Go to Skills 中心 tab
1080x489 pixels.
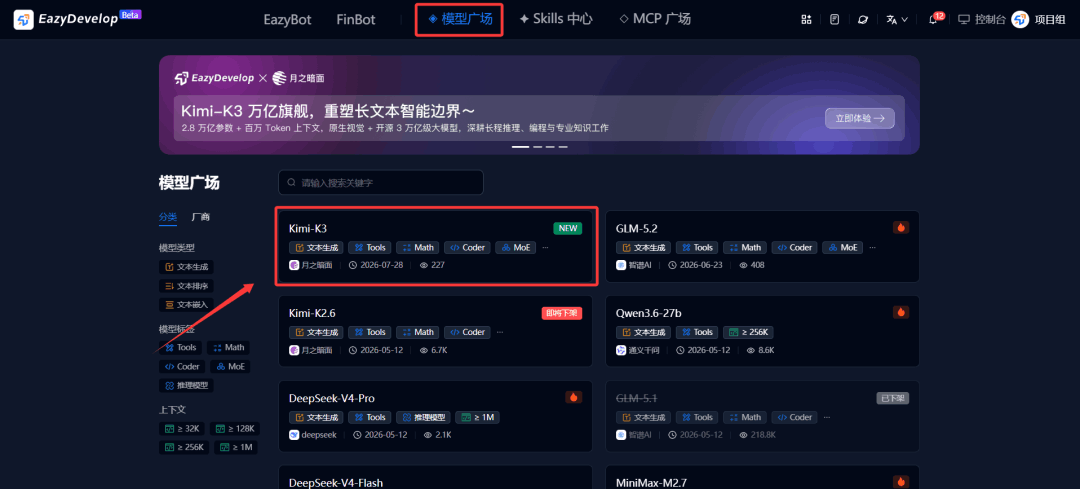point(556,19)
